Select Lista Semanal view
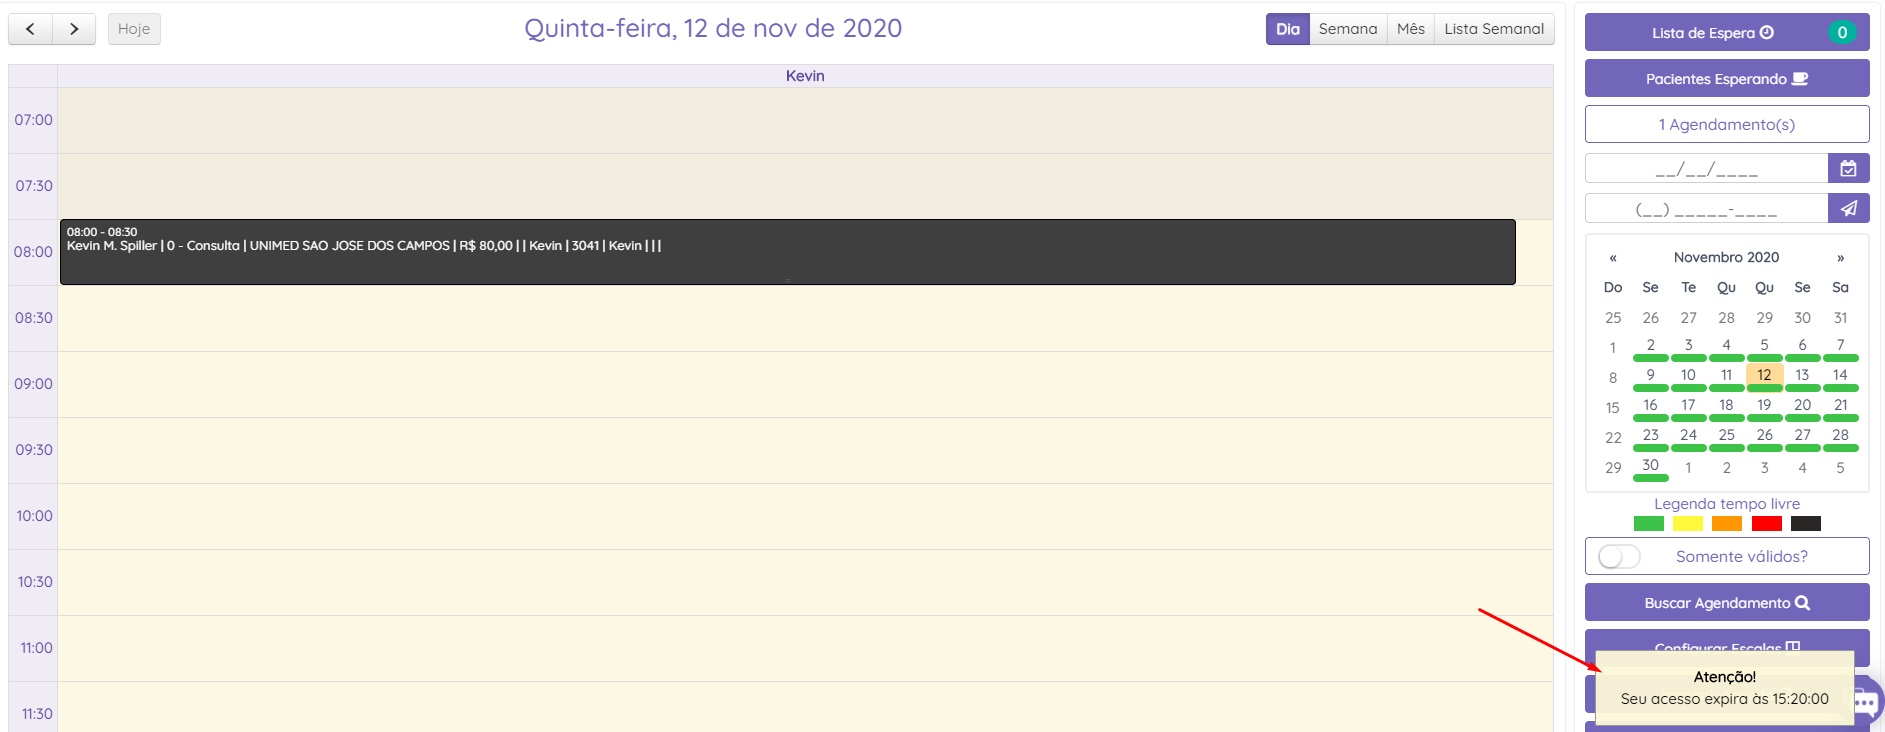 (1494, 29)
